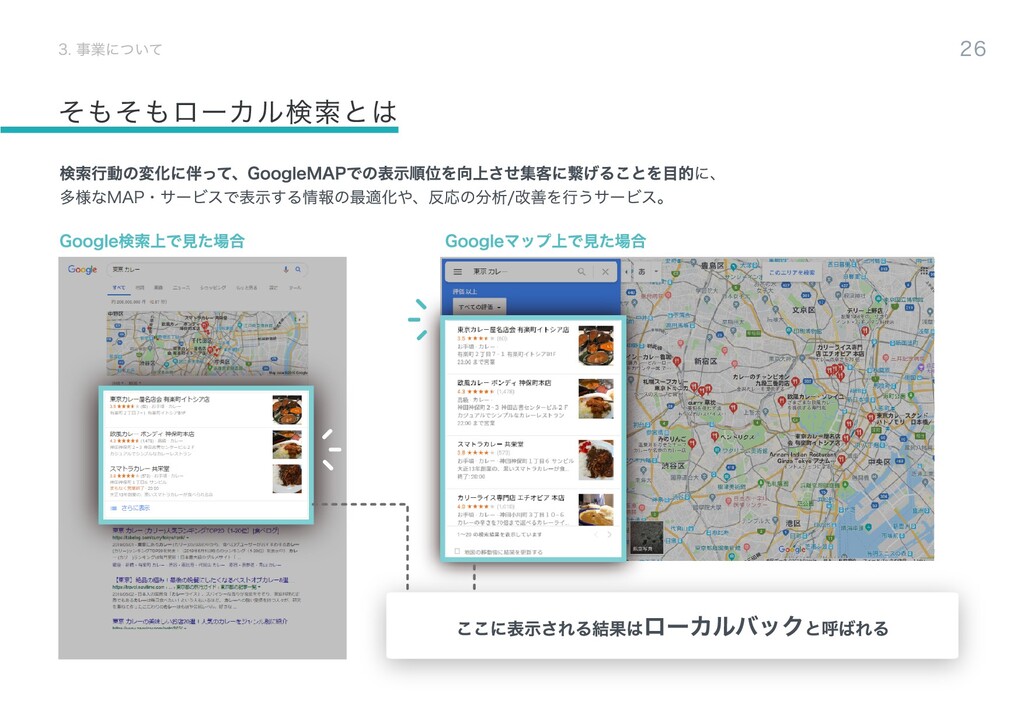Select the ニュース search tab
The image size is (1024, 708).
(182, 287)
